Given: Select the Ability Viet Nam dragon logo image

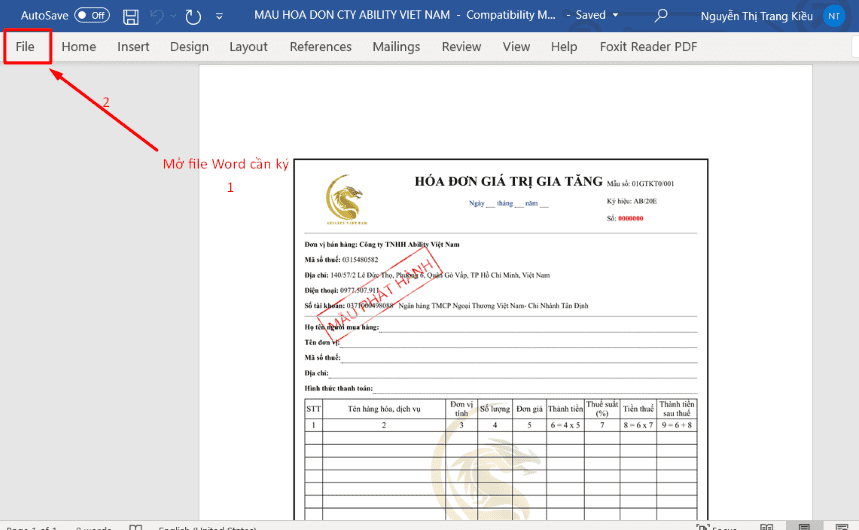Looking at the screenshot, I should click(345, 200).
